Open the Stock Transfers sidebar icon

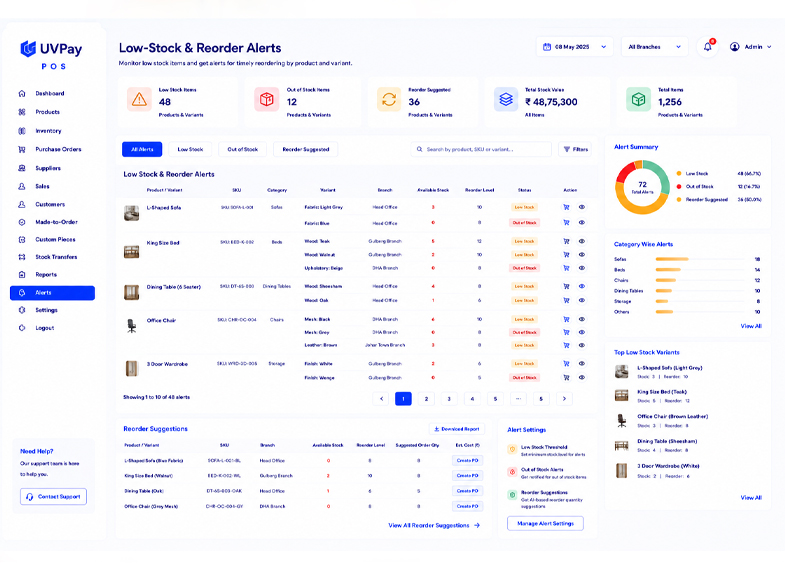coord(22,257)
